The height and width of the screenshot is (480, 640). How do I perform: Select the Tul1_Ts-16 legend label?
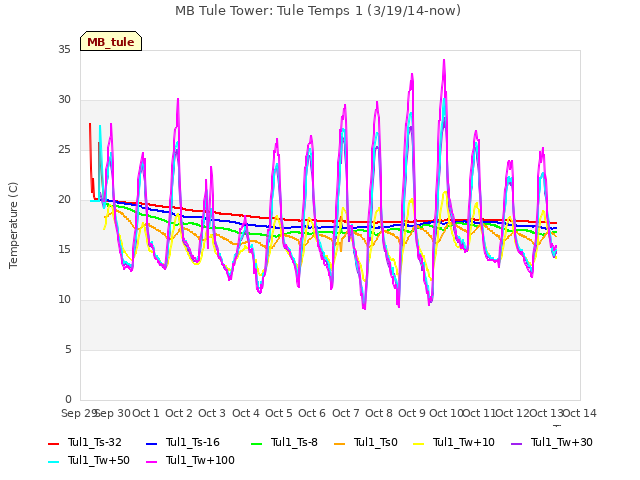pyautogui.click(x=193, y=442)
